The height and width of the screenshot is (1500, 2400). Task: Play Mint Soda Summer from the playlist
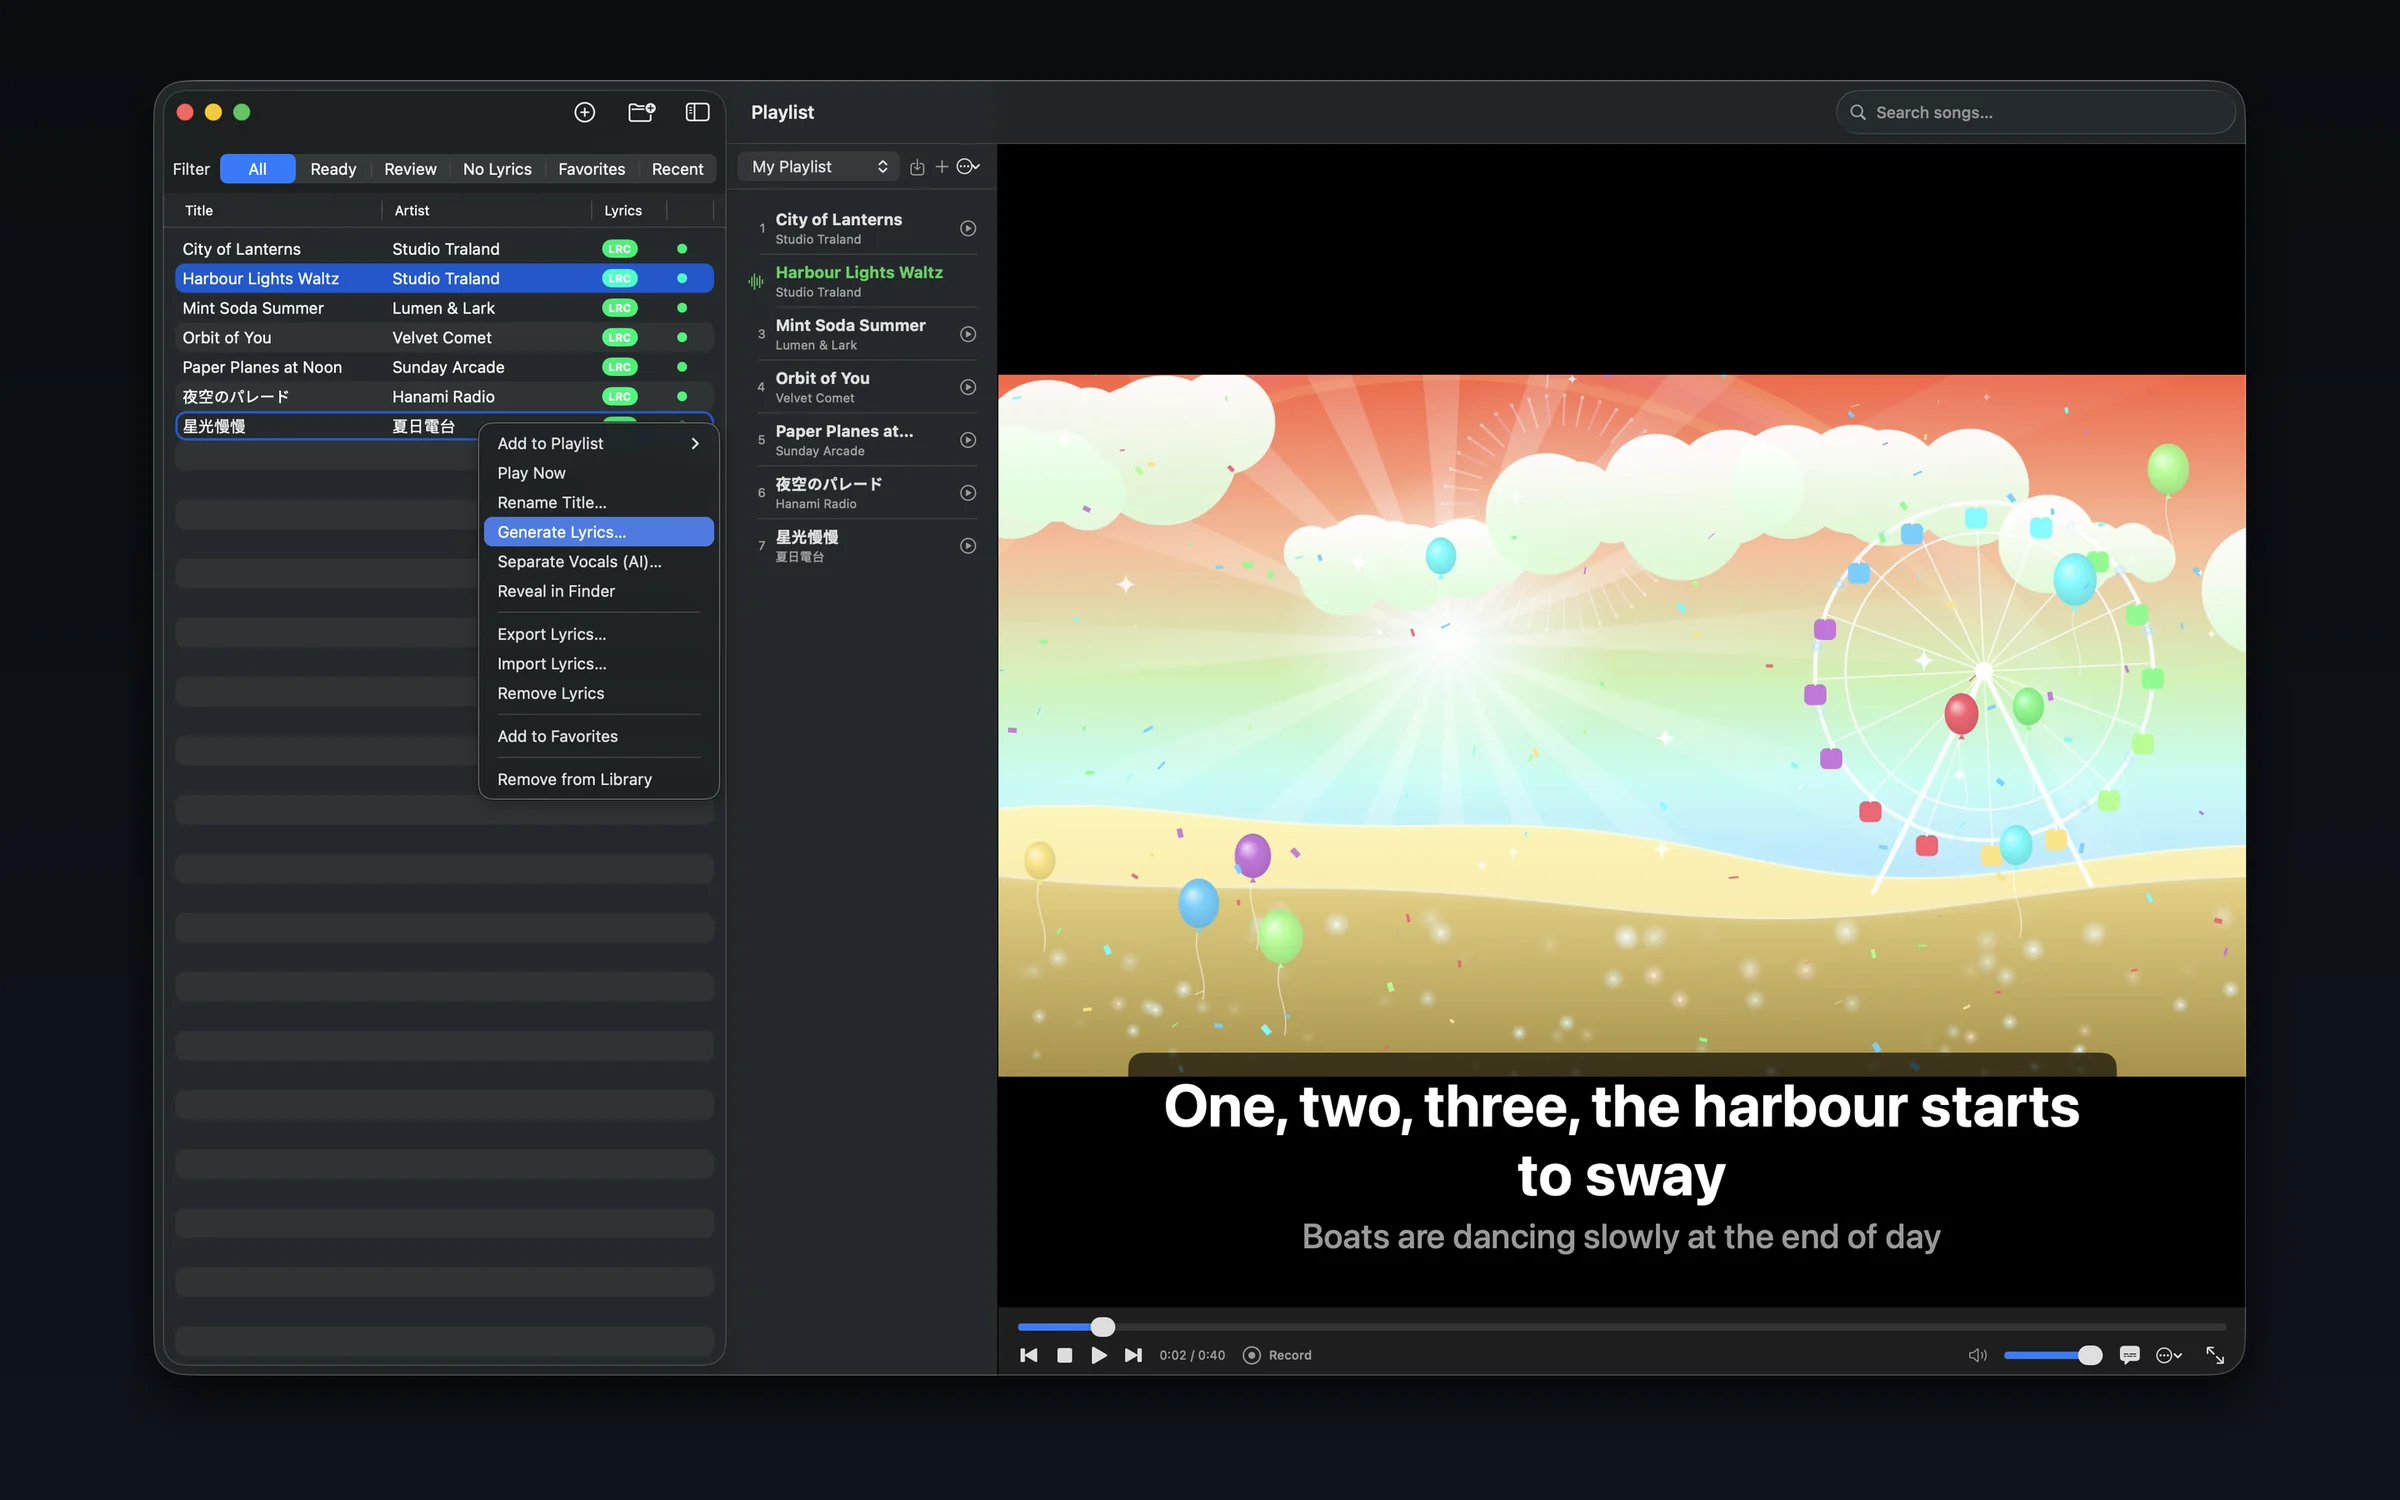(x=968, y=334)
